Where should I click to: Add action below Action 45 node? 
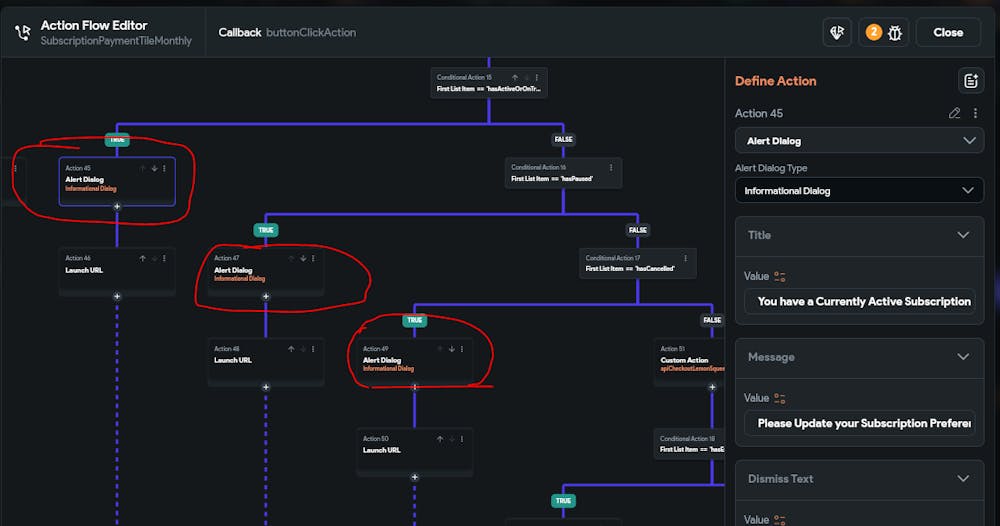(117, 207)
